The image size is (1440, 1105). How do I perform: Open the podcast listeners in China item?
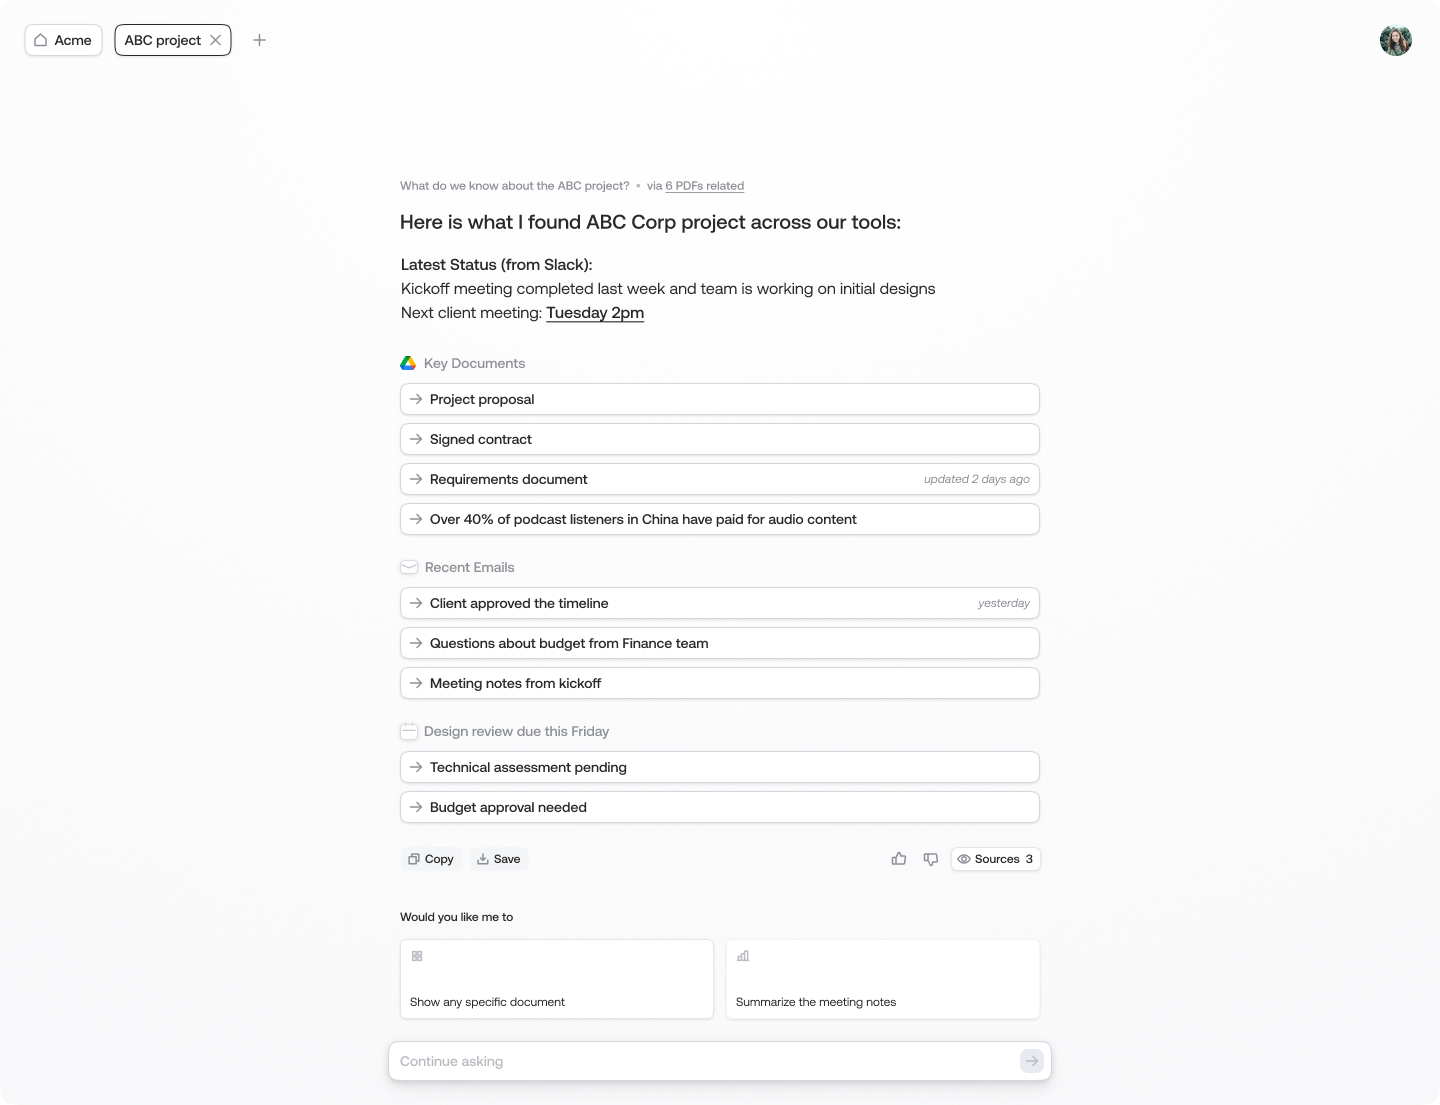point(720,519)
